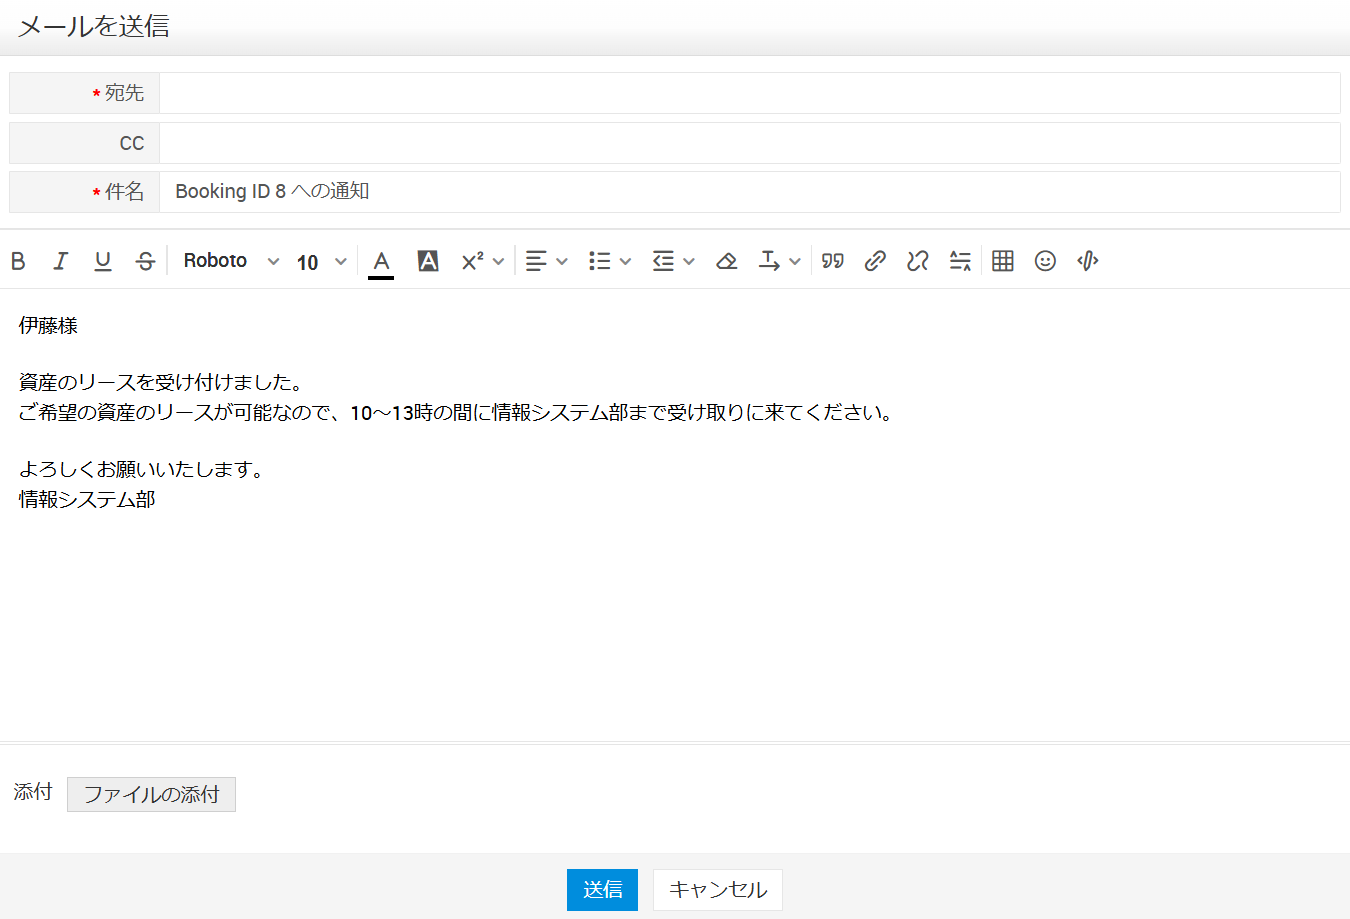This screenshot has width=1350, height=919.
Task: Insert a horizontal rule line
Action: tap(960, 261)
